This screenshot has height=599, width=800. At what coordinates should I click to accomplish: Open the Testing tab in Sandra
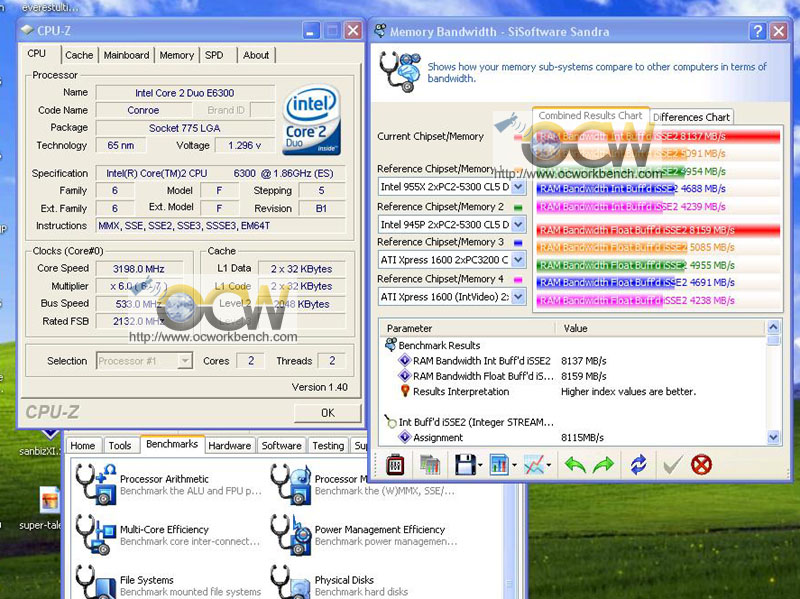pos(328,445)
